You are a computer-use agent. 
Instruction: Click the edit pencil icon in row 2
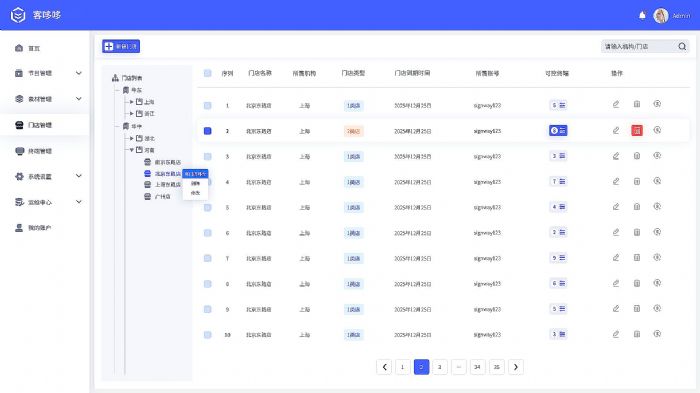pyautogui.click(x=616, y=130)
